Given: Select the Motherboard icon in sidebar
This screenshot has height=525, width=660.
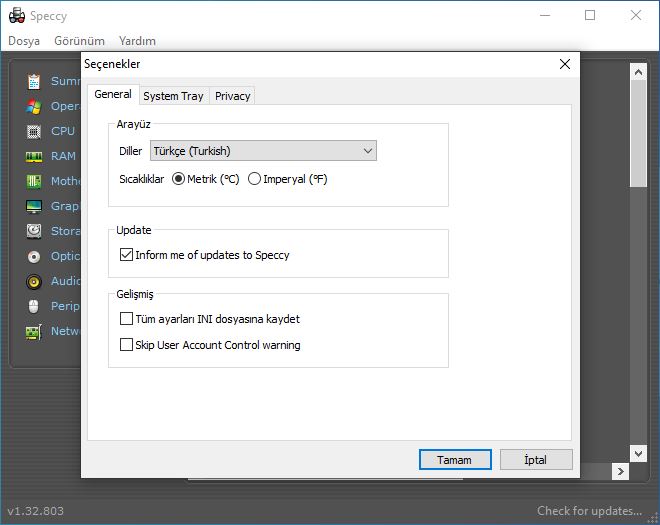Looking at the screenshot, I should (34, 181).
